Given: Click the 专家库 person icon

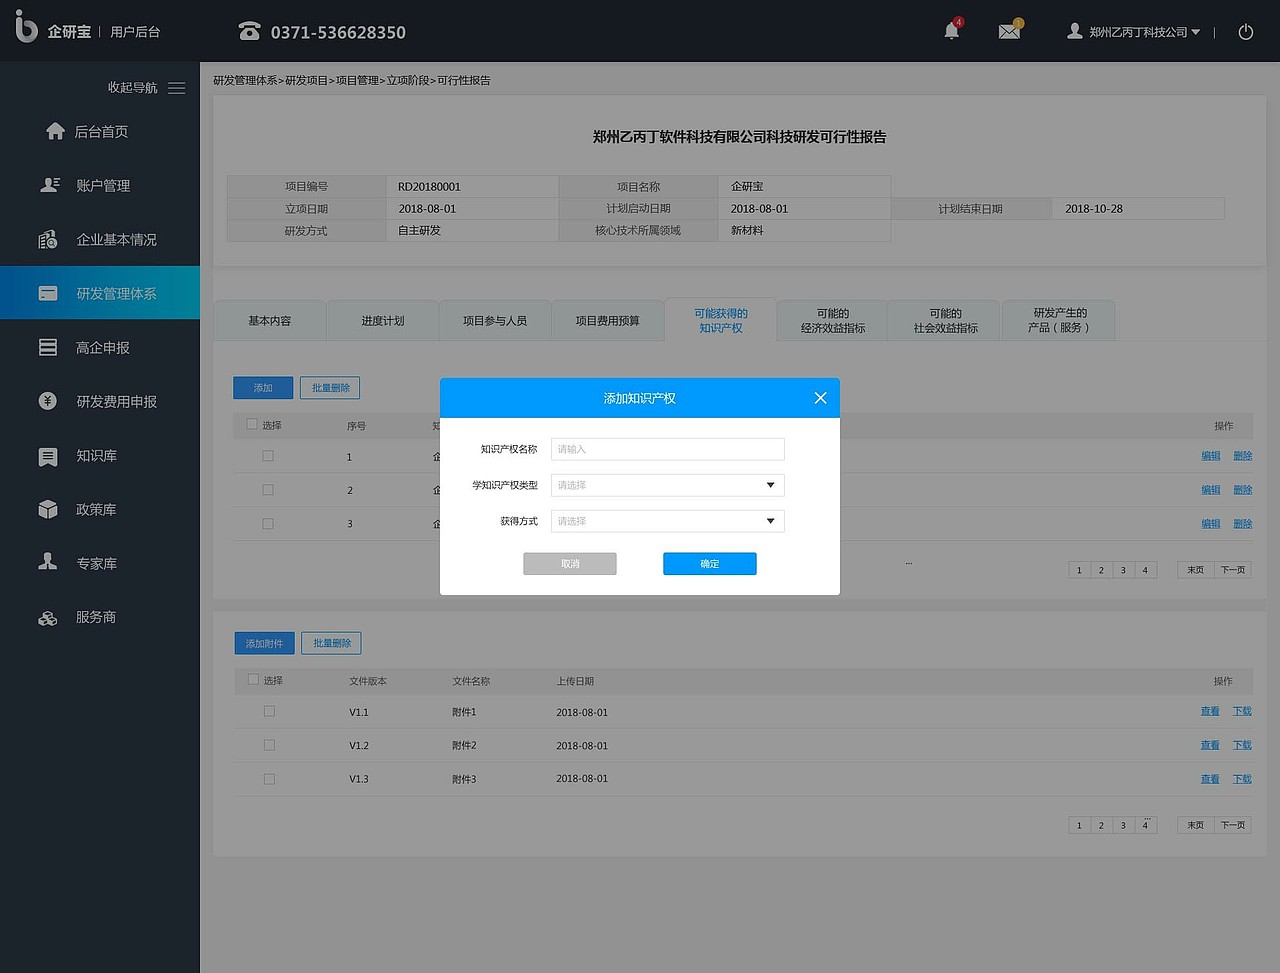Looking at the screenshot, I should (48, 562).
